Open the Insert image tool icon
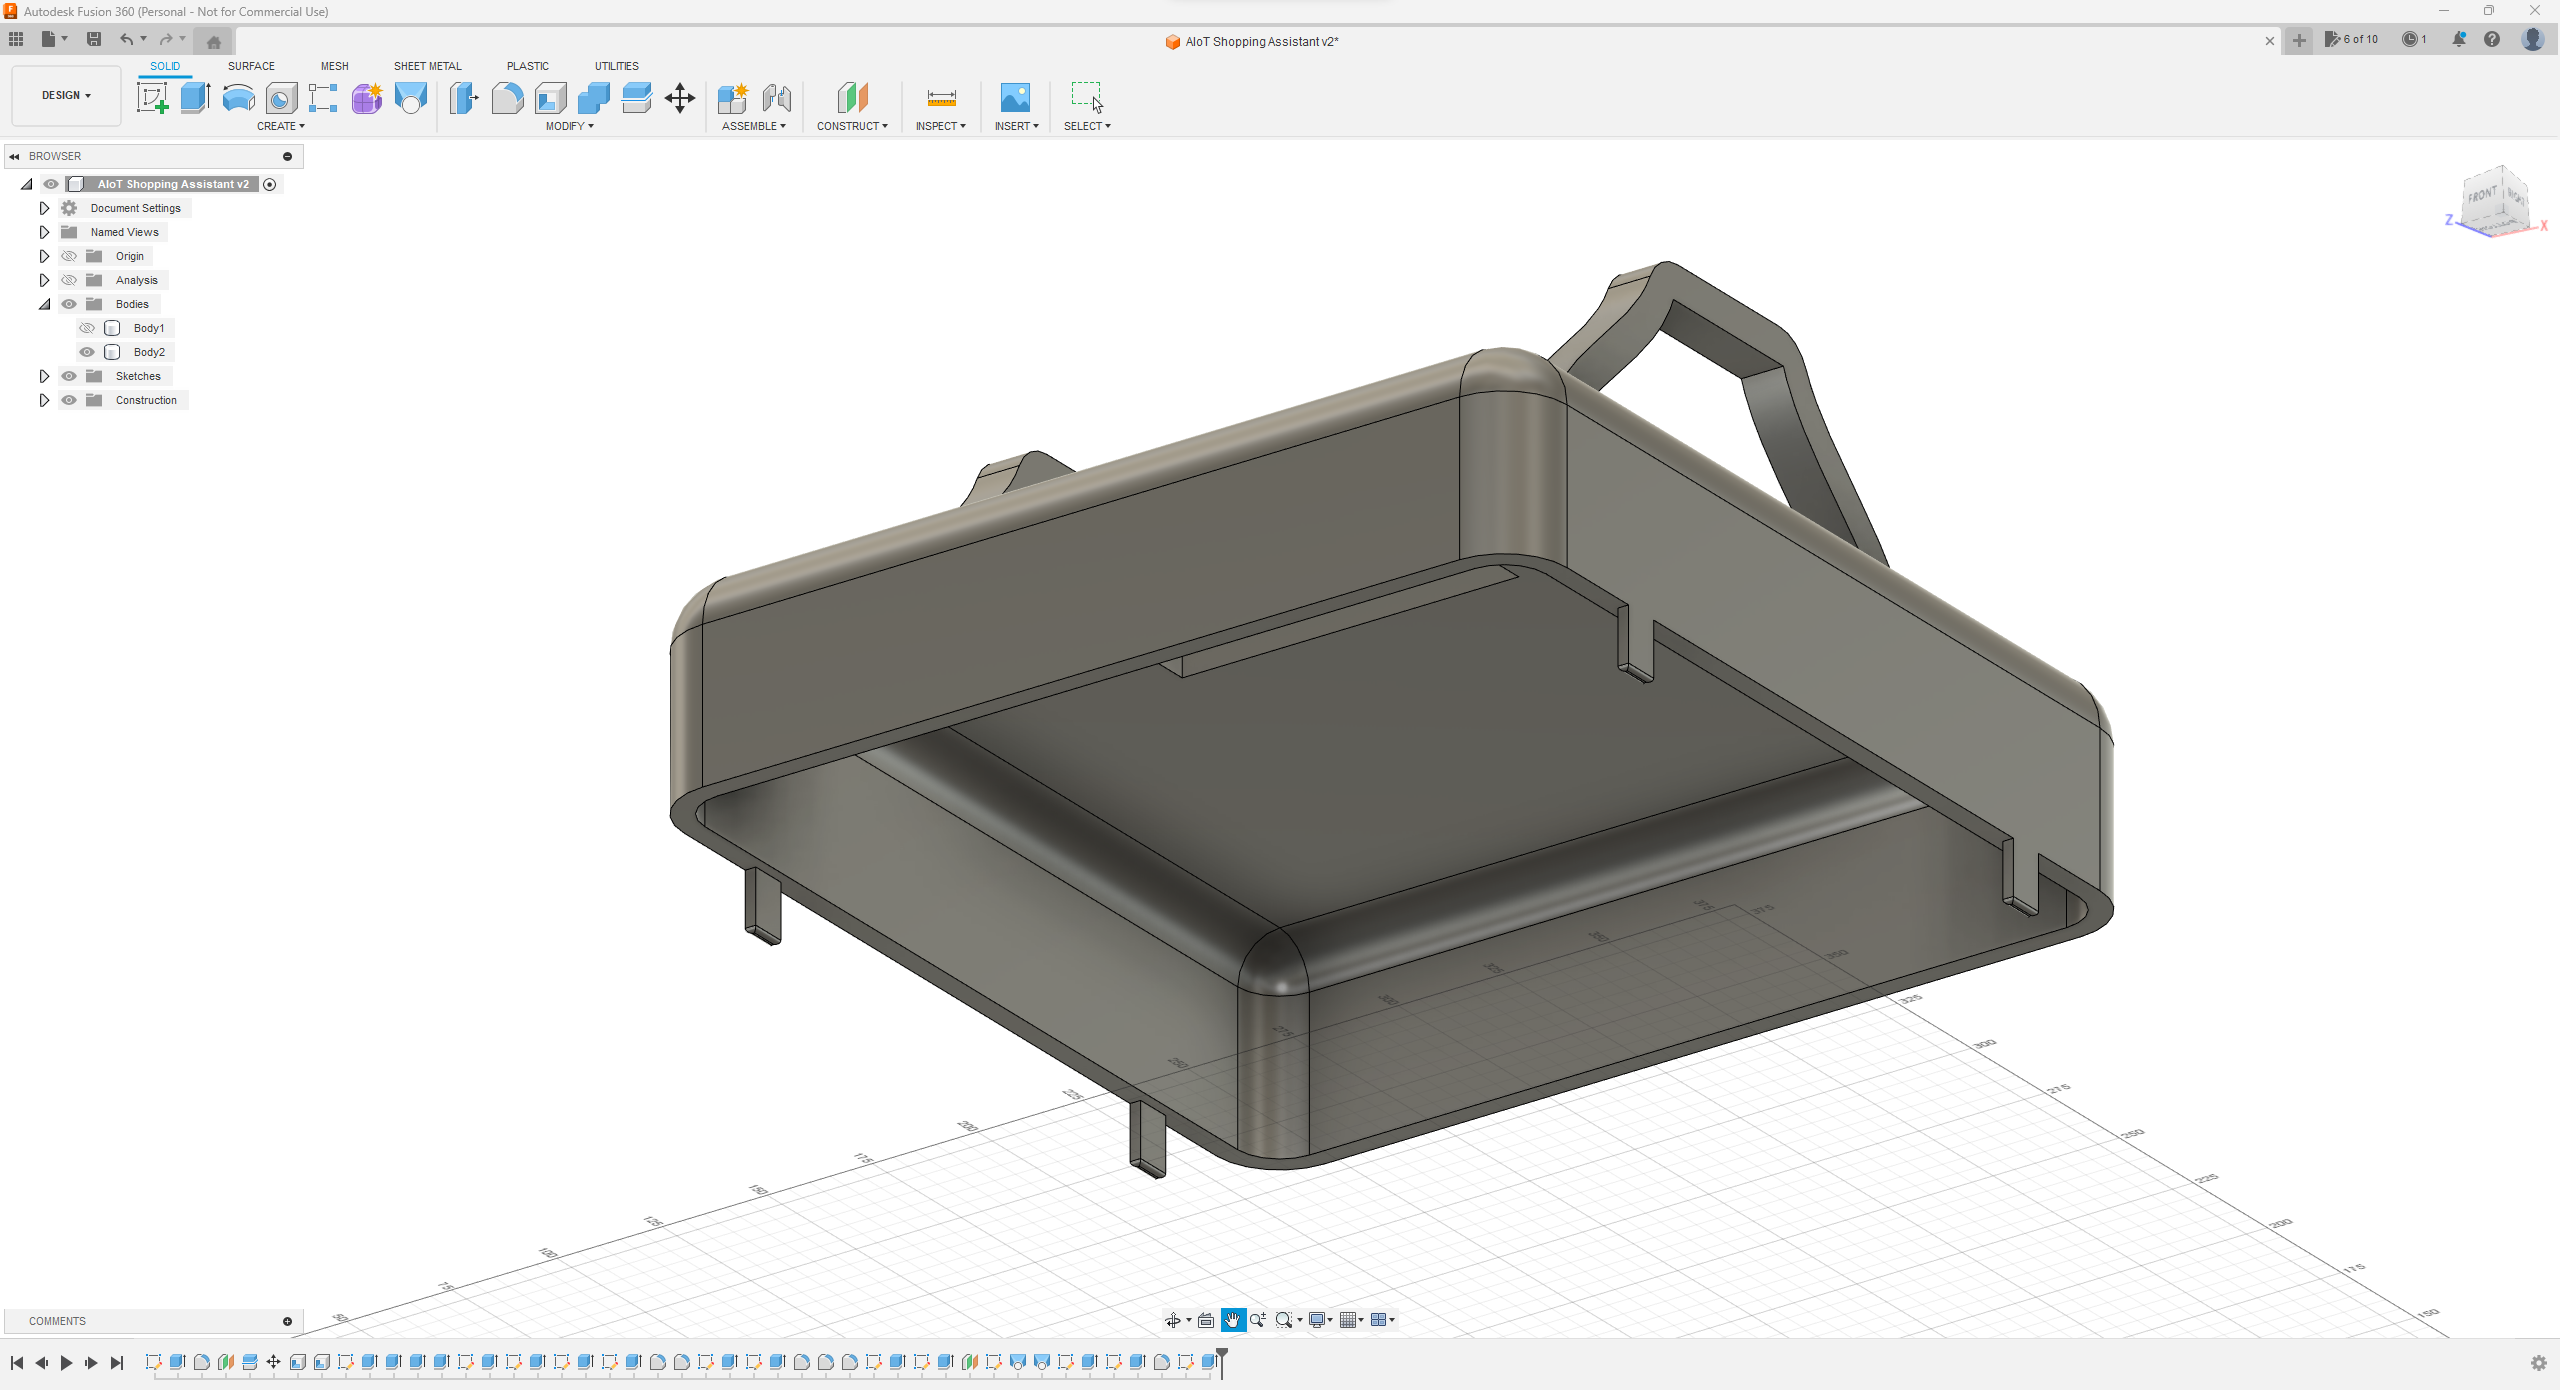 [1015, 98]
